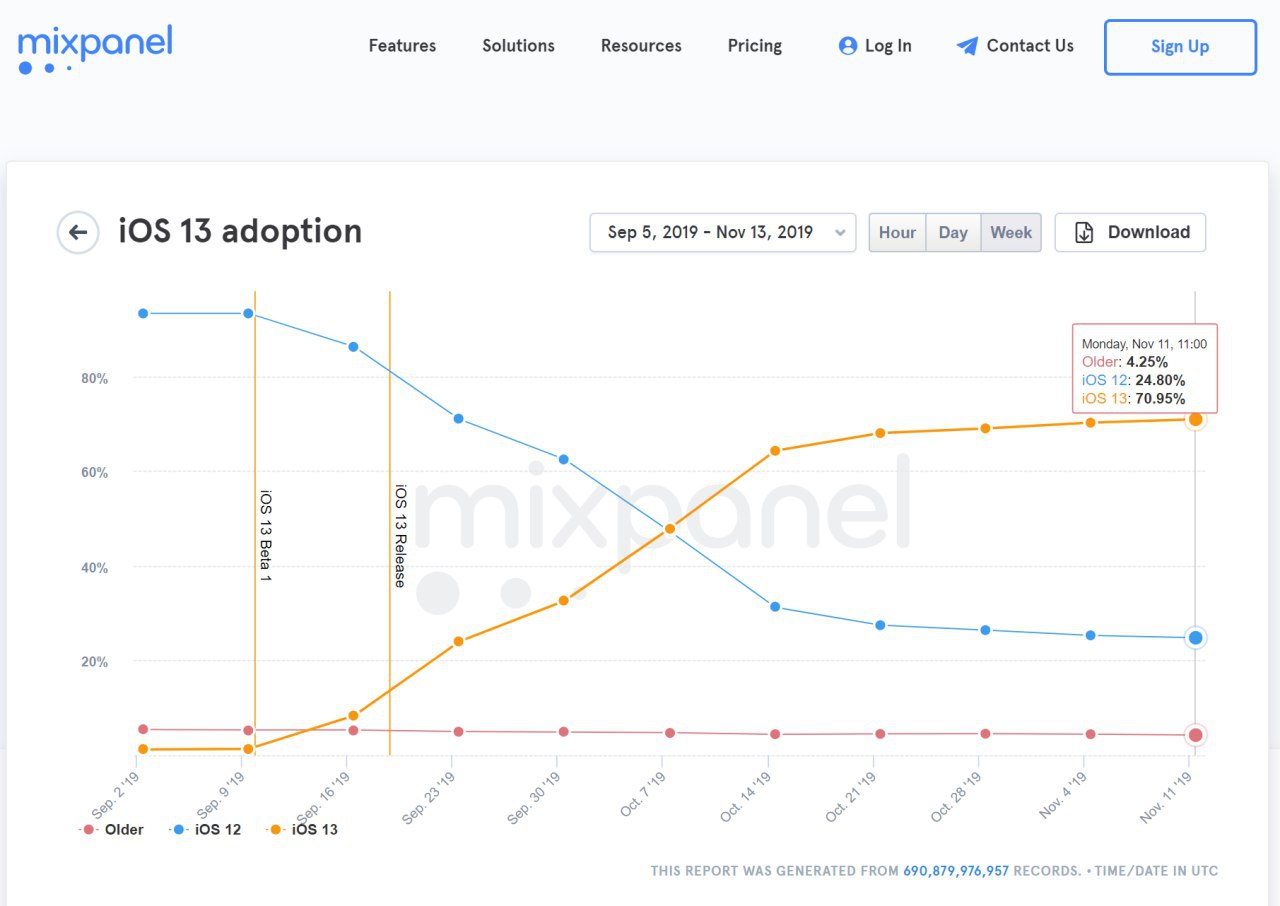Screen dimensions: 1280x906
Task: Click the paper plane icon by Contact Us
Action: [x=967, y=46]
